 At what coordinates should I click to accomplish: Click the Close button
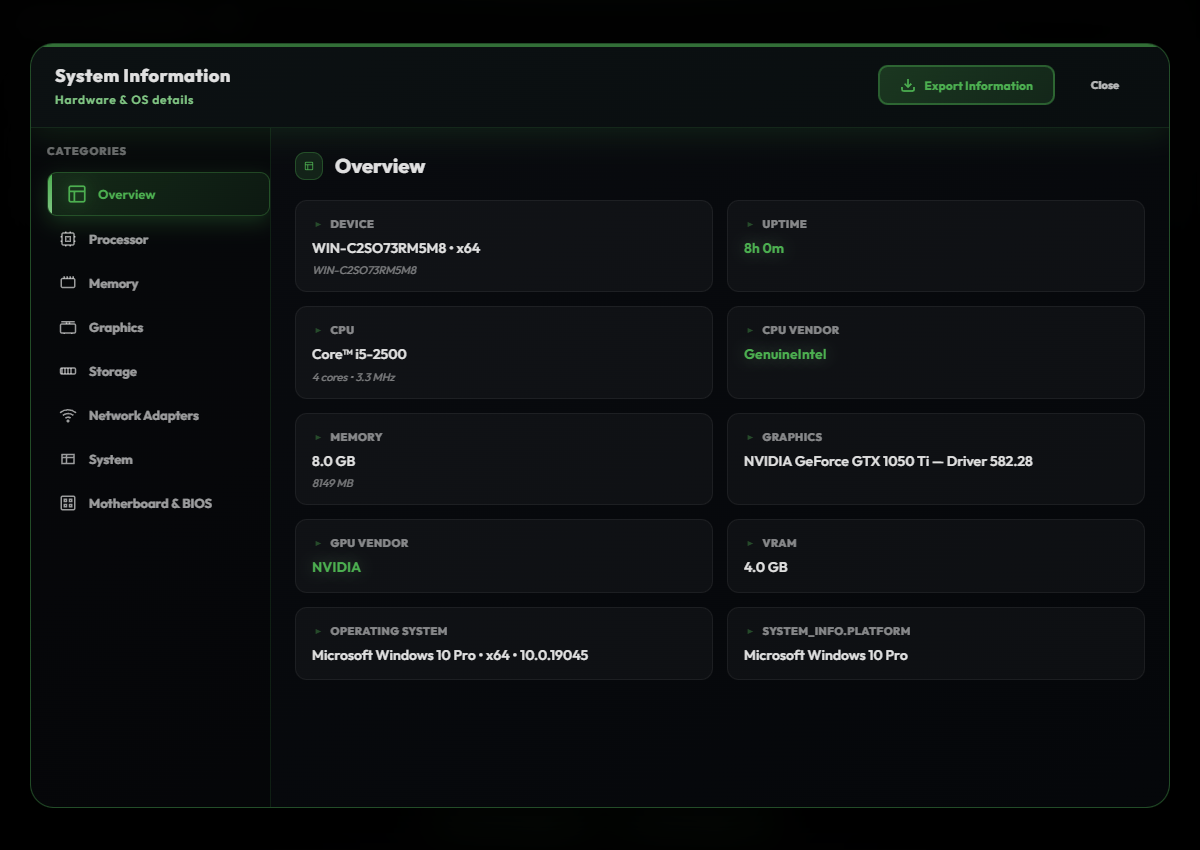[1104, 85]
